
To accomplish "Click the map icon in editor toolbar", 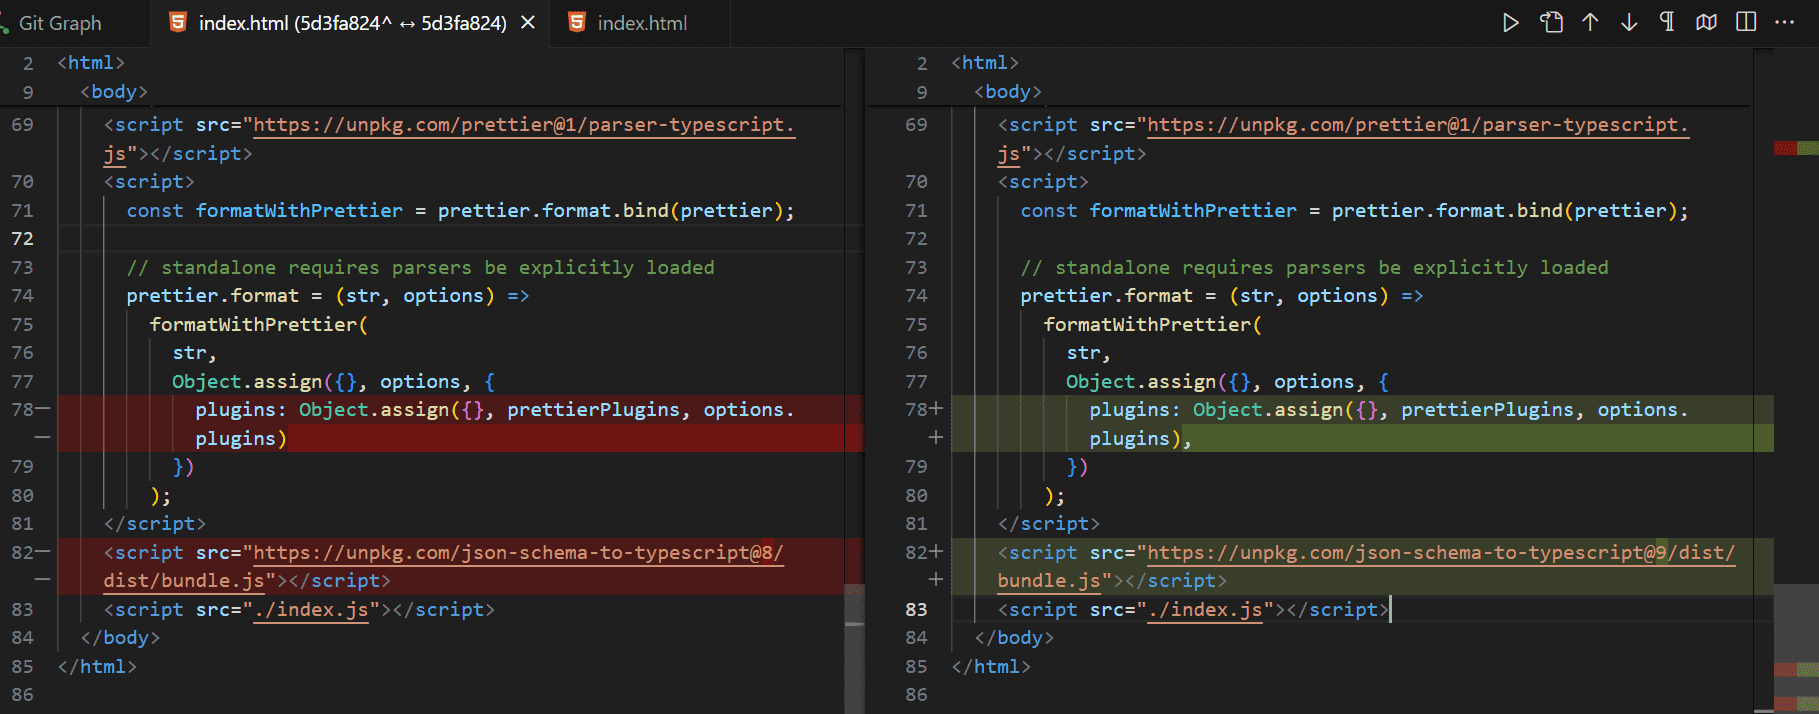I will tap(1706, 23).
